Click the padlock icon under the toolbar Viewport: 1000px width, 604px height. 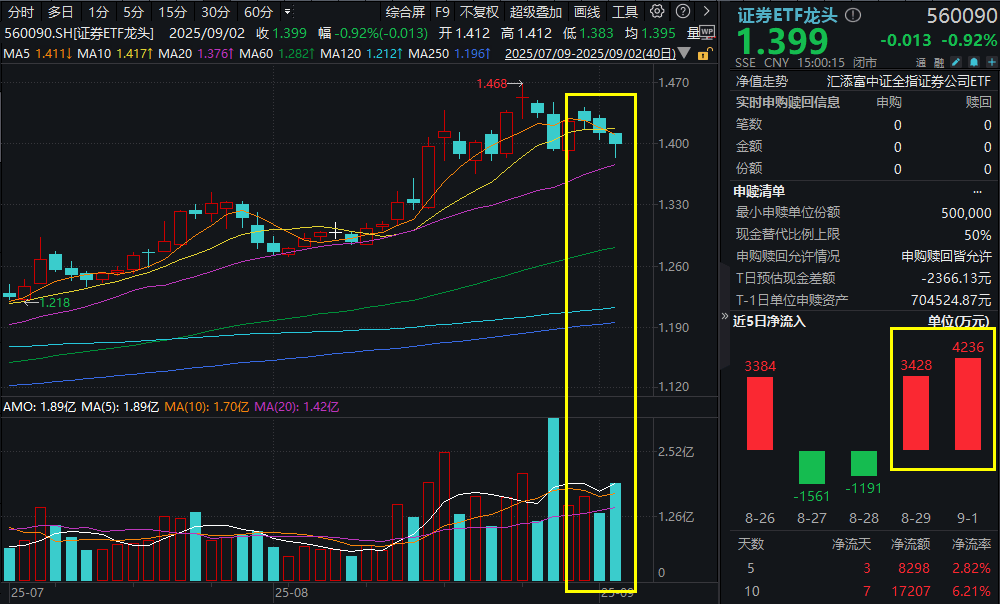(x=704, y=54)
